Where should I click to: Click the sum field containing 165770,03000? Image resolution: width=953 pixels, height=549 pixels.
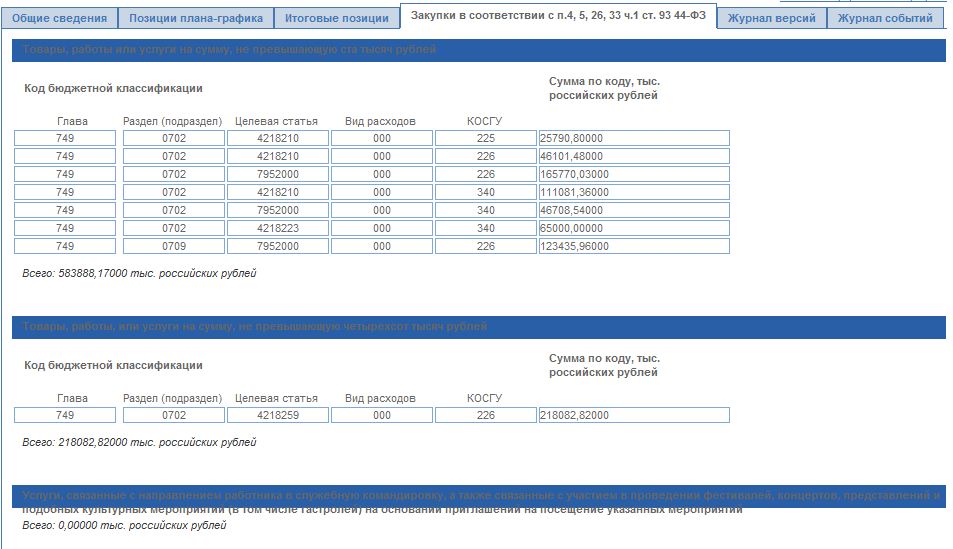click(634, 174)
